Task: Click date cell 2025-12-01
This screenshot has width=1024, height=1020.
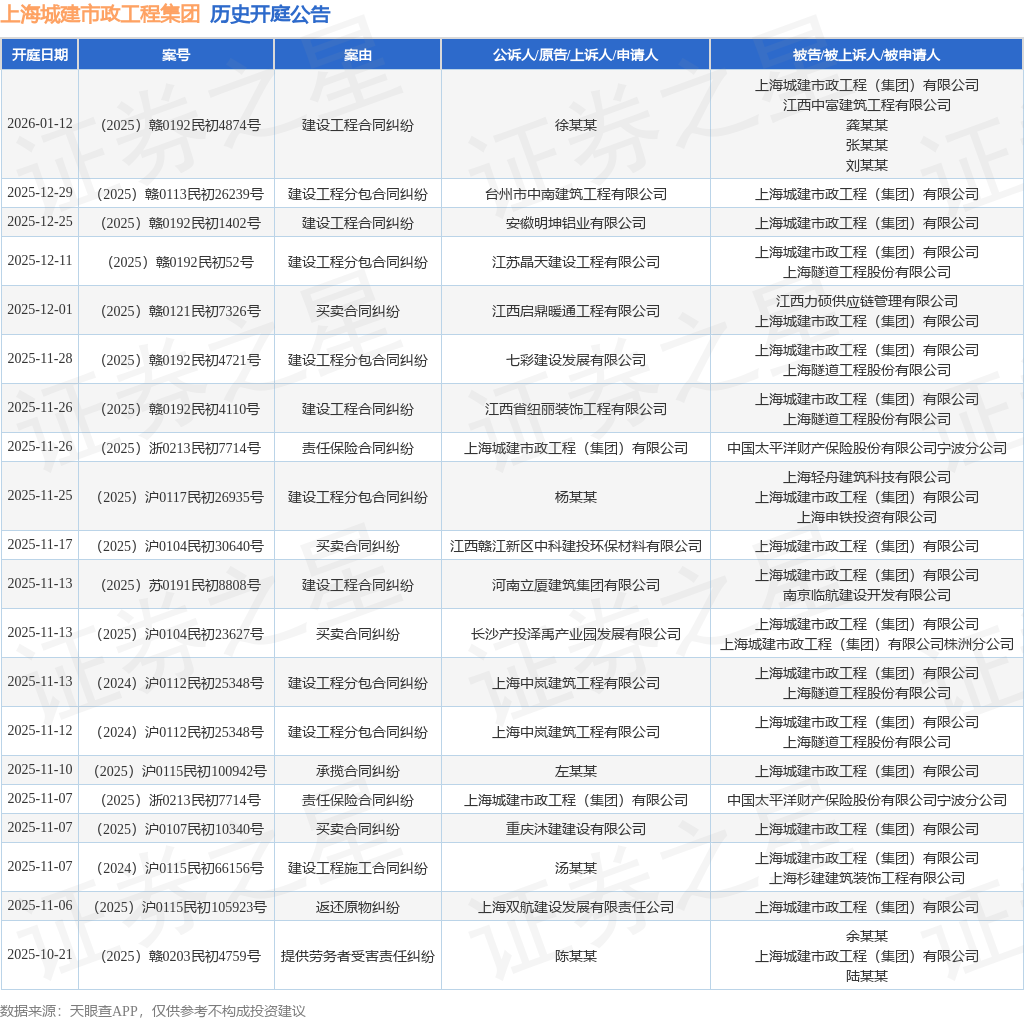Action: pyautogui.click(x=40, y=310)
